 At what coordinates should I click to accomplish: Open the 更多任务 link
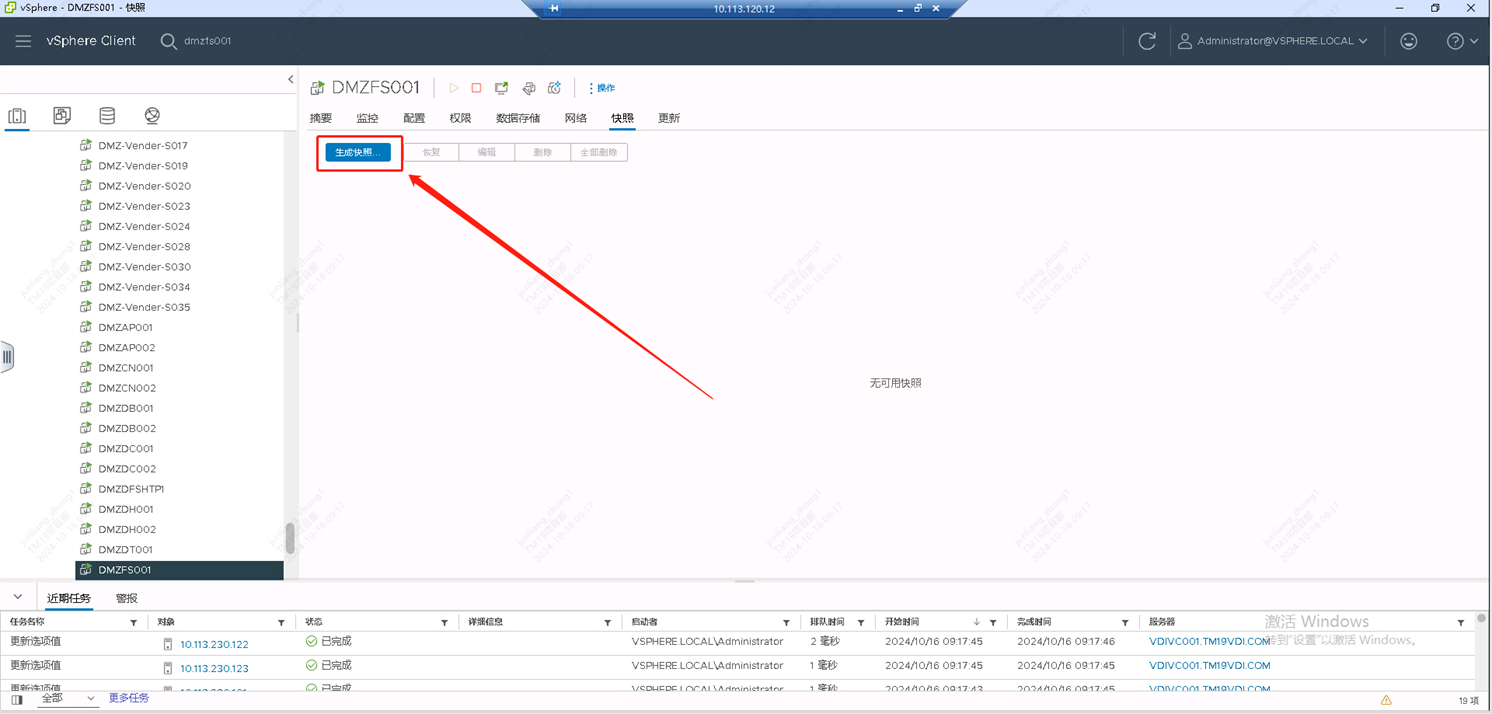tap(129, 698)
